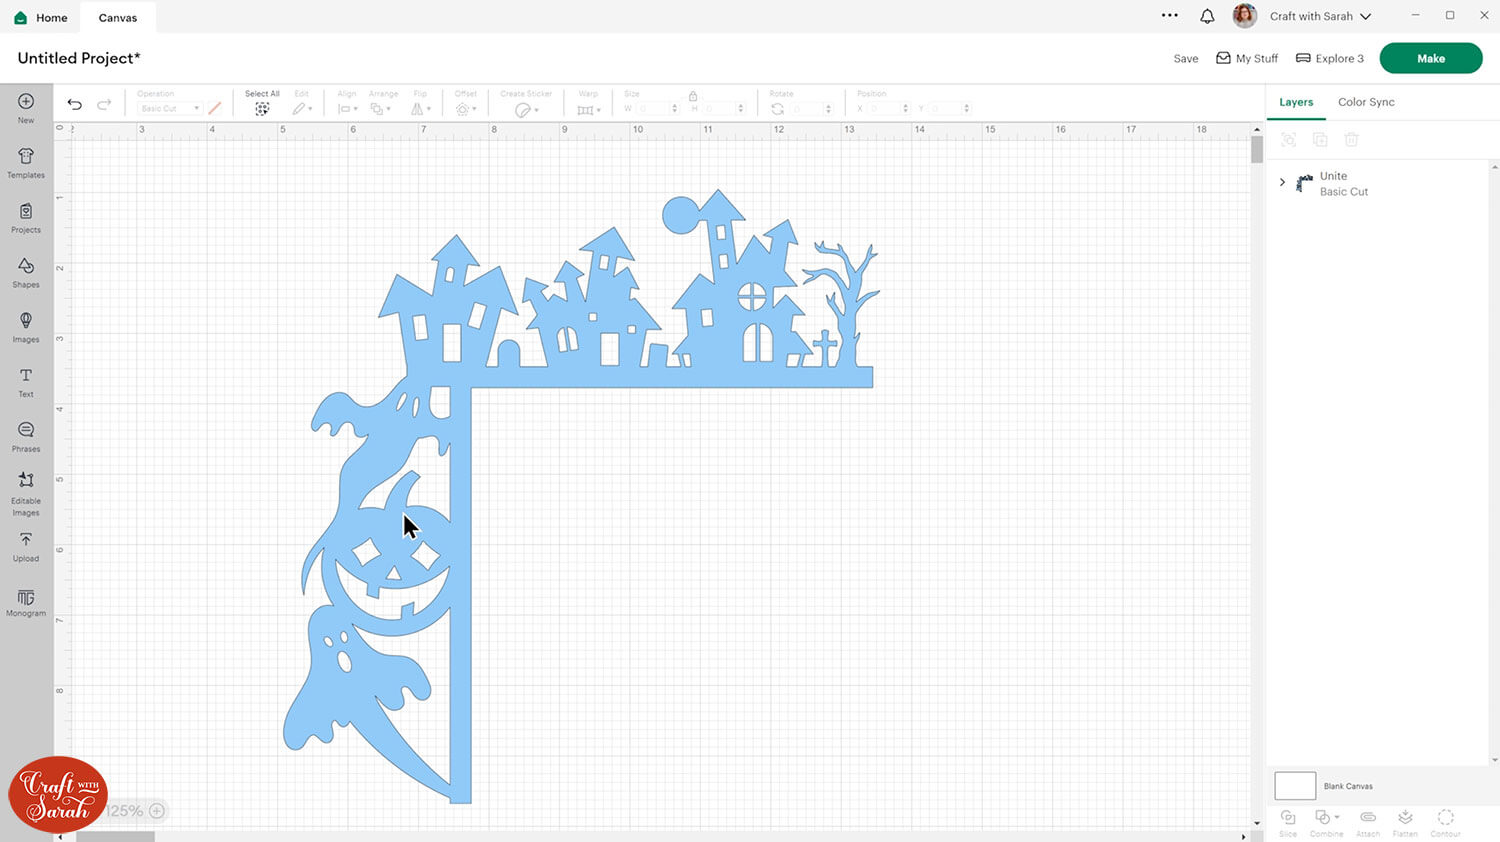Image resolution: width=1500 pixels, height=842 pixels.
Task: Open Projects from the left sidebar
Action: (x=26, y=217)
